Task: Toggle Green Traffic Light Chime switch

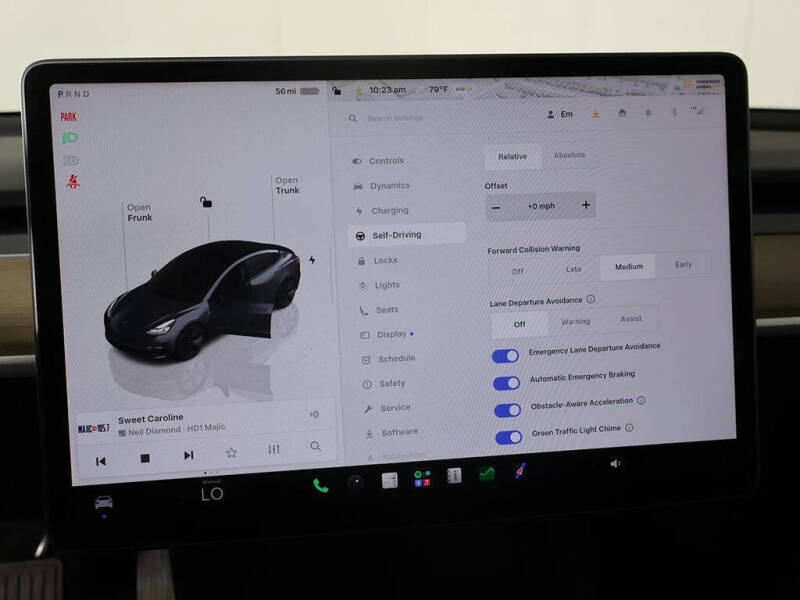Action: [x=509, y=437]
